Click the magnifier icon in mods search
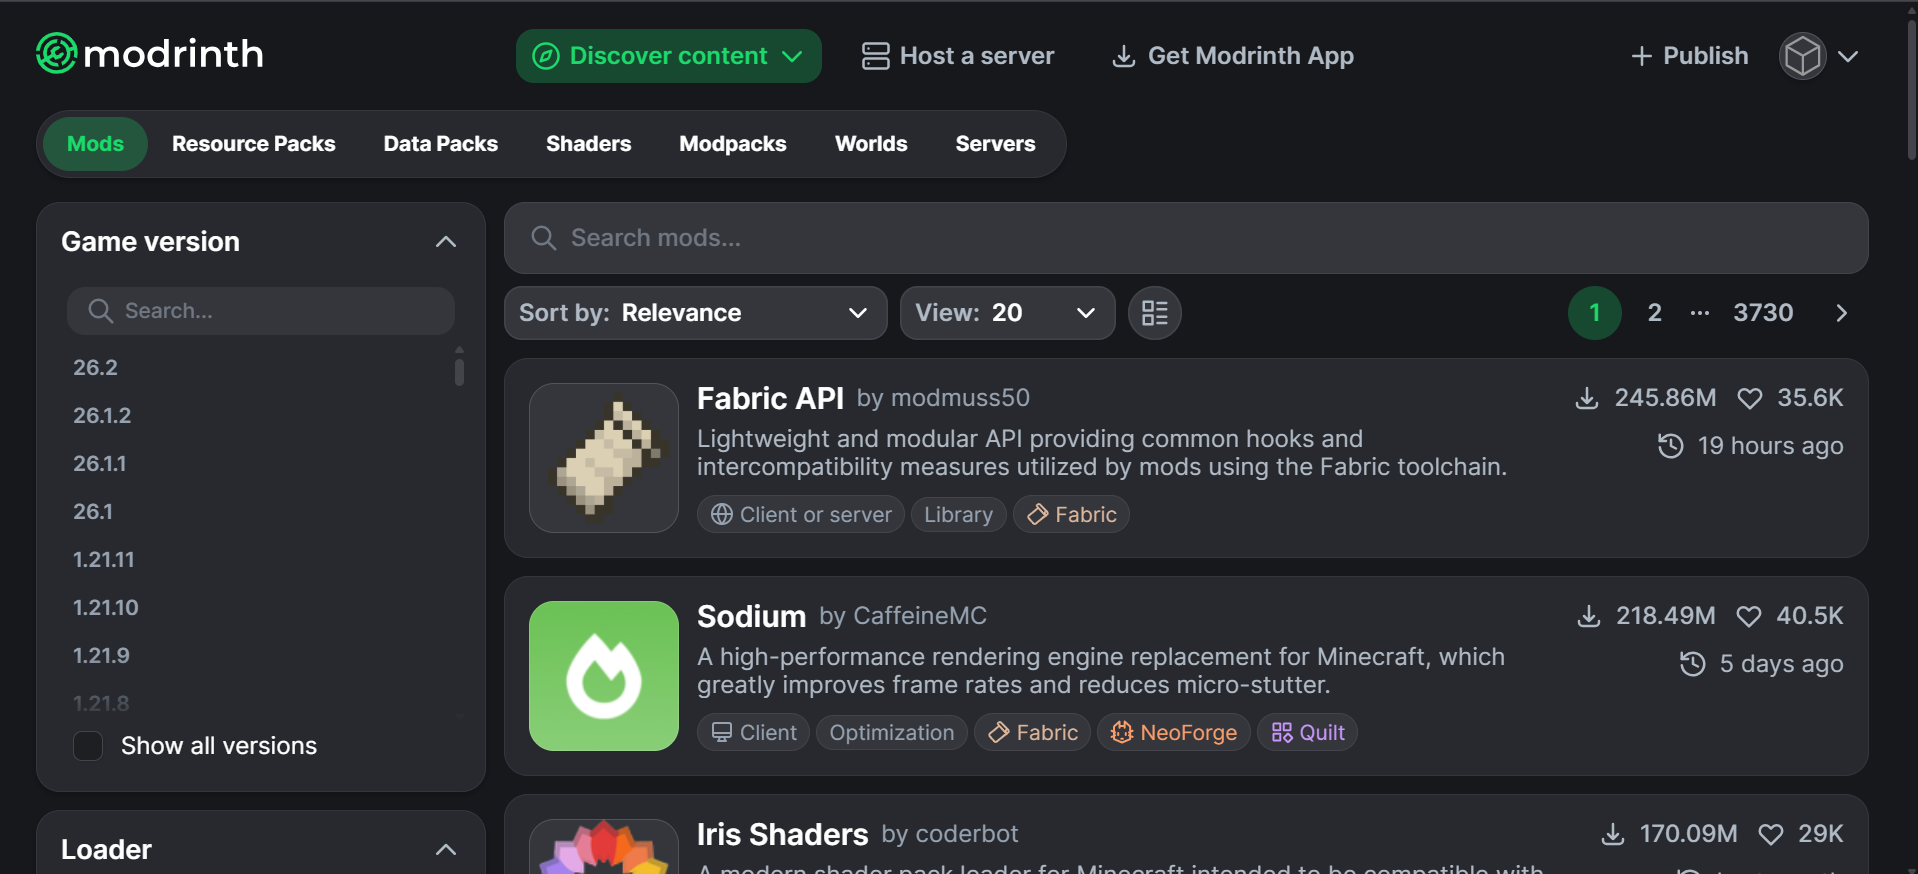Viewport: 1918px width, 874px height. 543,238
